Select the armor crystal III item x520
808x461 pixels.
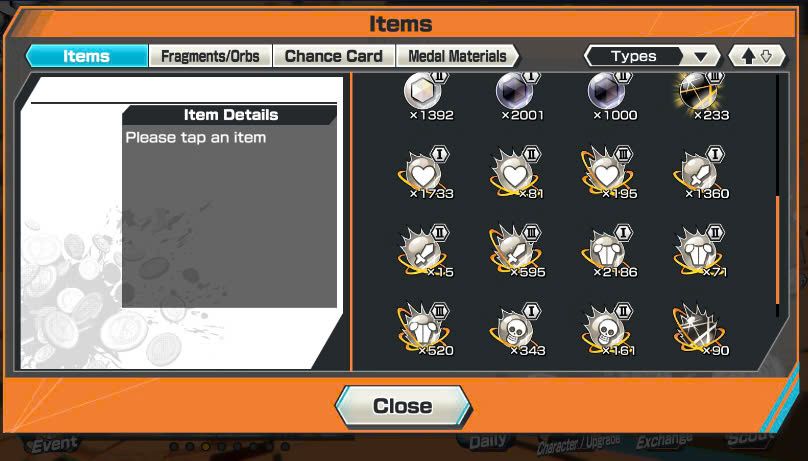(424, 331)
